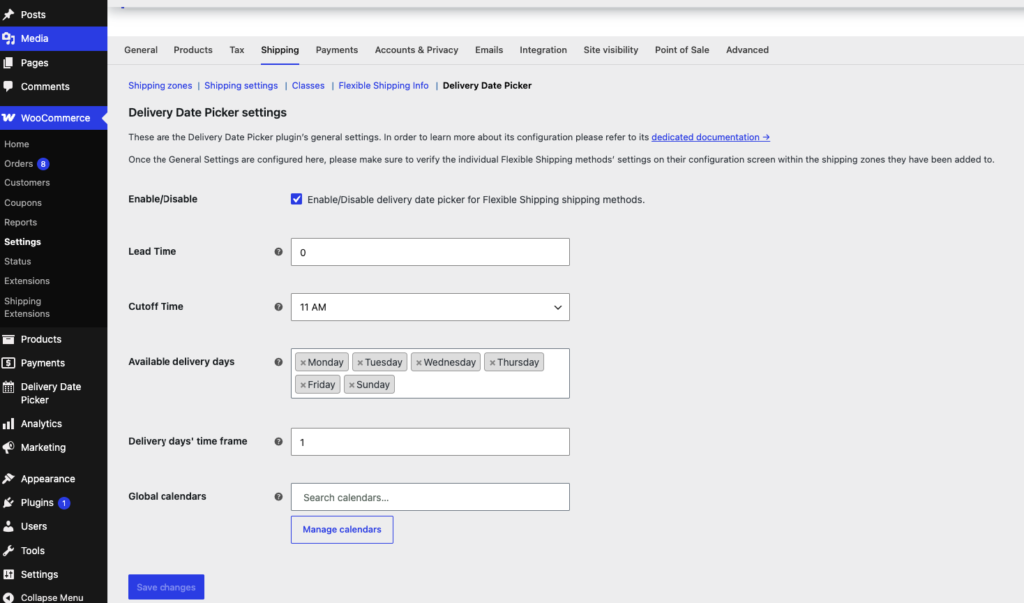Image resolution: width=1024 pixels, height=603 pixels.
Task: Open Status in WooCommerce submenu
Action: (x=18, y=261)
